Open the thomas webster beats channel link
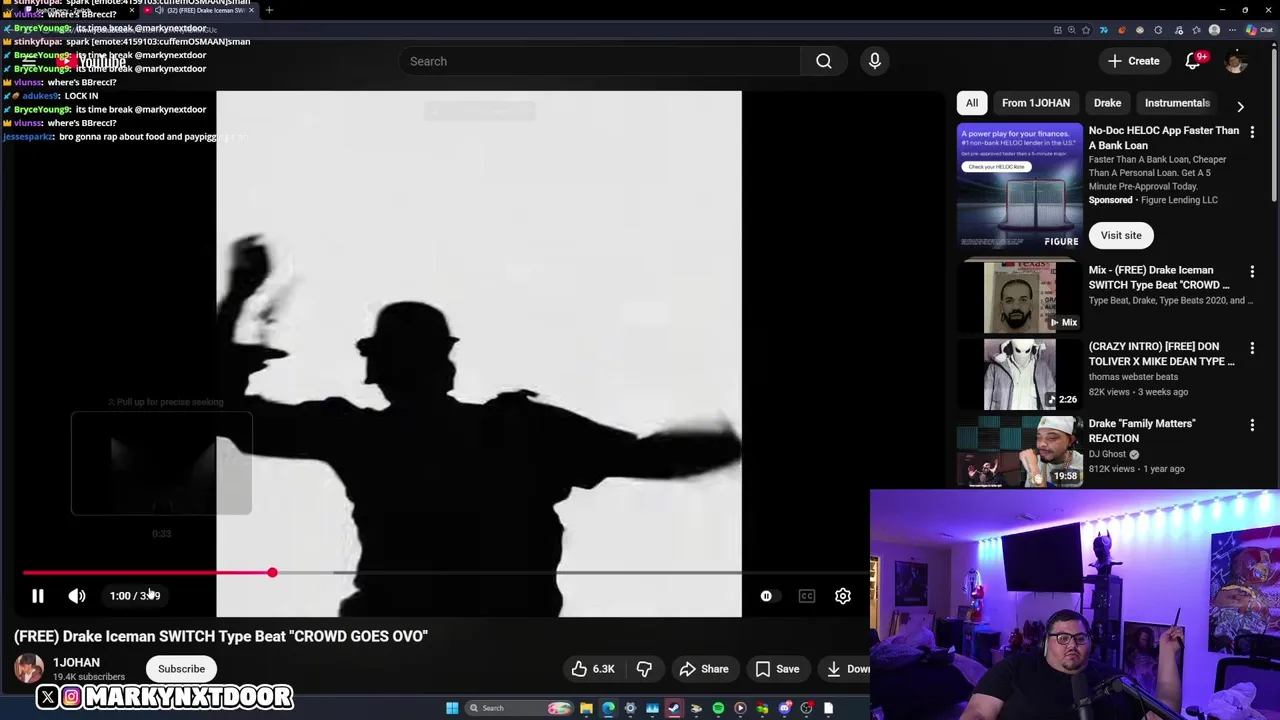 click(1133, 377)
